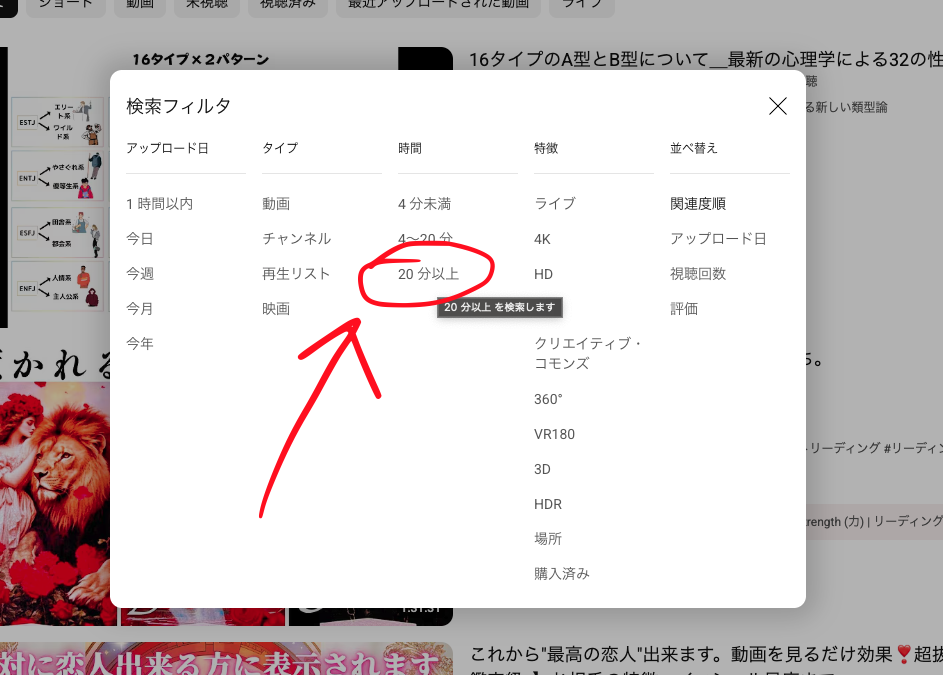This screenshot has height=675, width=943.
Task: Sort results by アップロード日
Action: pos(718,239)
